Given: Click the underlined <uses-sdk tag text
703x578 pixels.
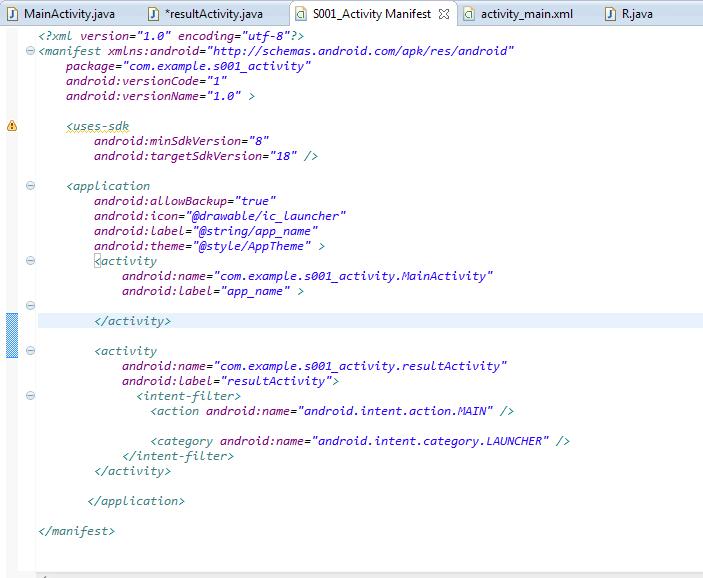Looking at the screenshot, I should (98, 126).
